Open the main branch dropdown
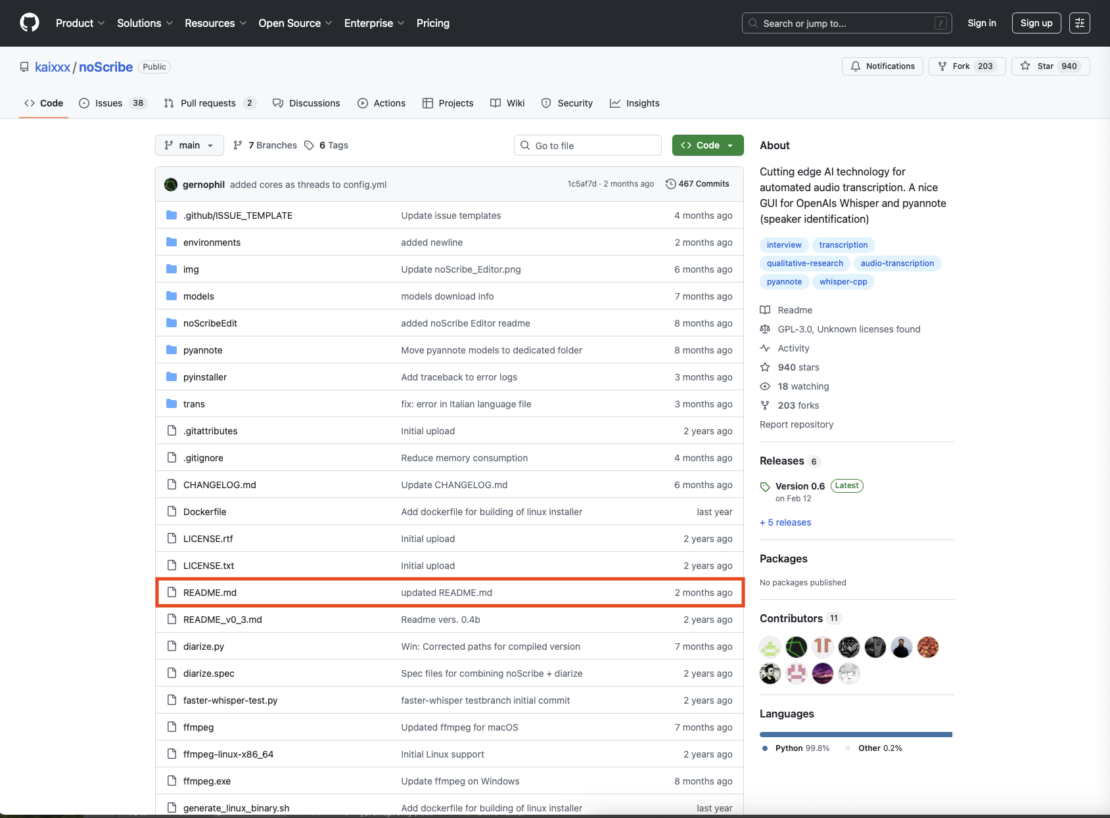 [189, 145]
